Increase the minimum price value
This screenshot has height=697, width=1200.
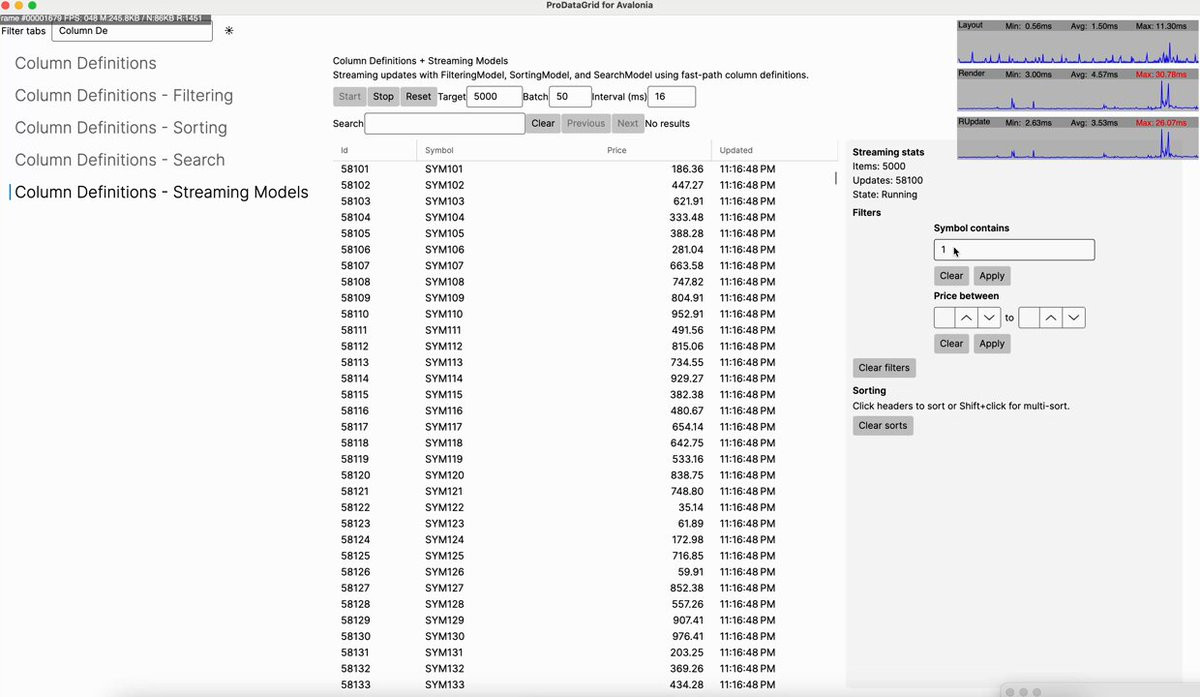tap(966, 318)
